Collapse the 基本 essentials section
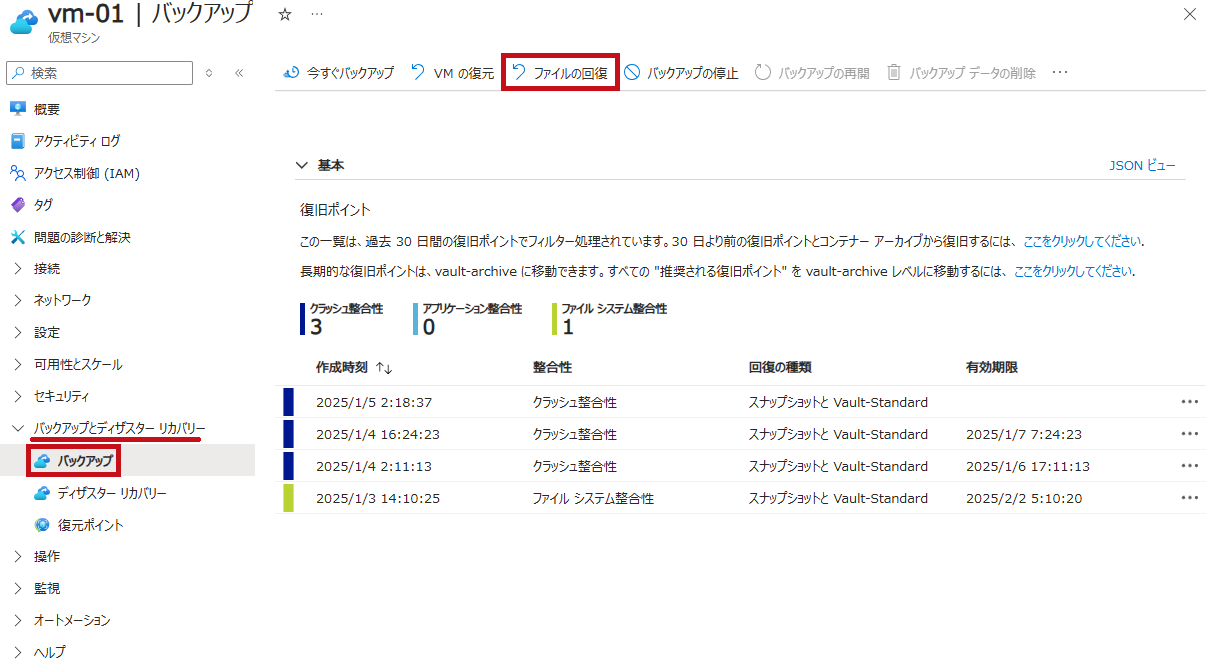 click(x=302, y=165)
